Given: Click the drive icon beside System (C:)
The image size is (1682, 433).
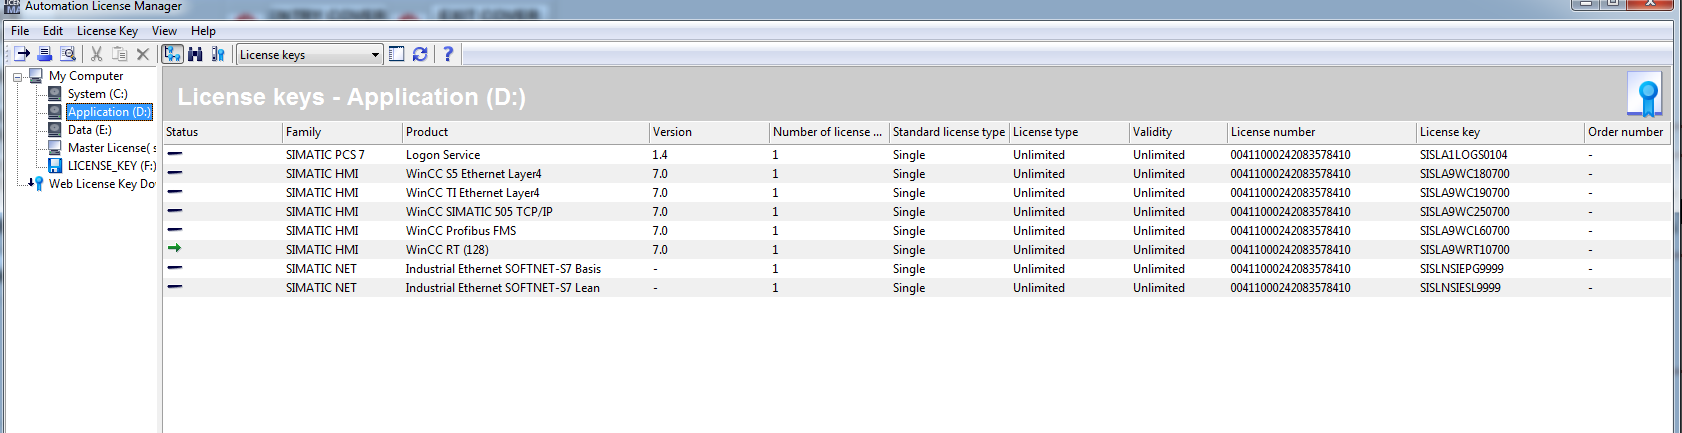Looking at the screenshot, I should [x=56, y=93].
